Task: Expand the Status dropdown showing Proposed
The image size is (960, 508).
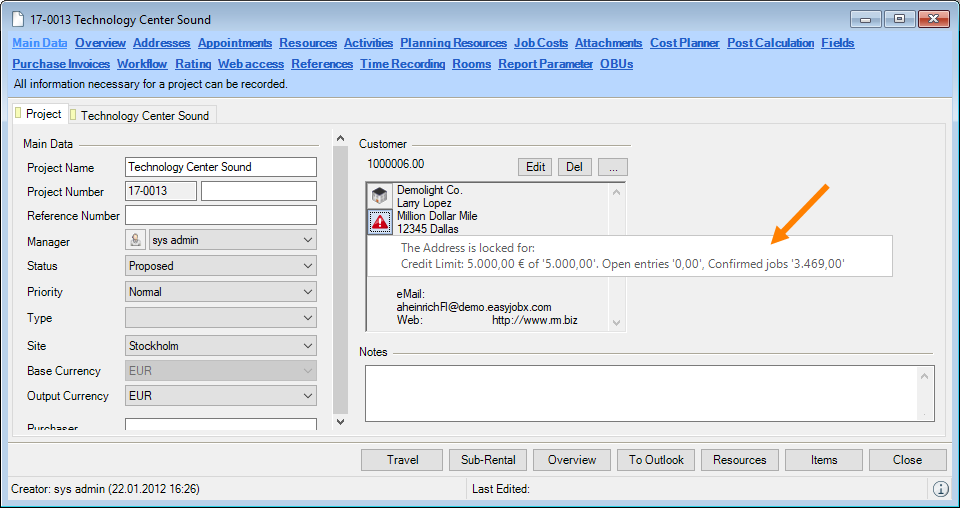Action: [x=308, y=266]
